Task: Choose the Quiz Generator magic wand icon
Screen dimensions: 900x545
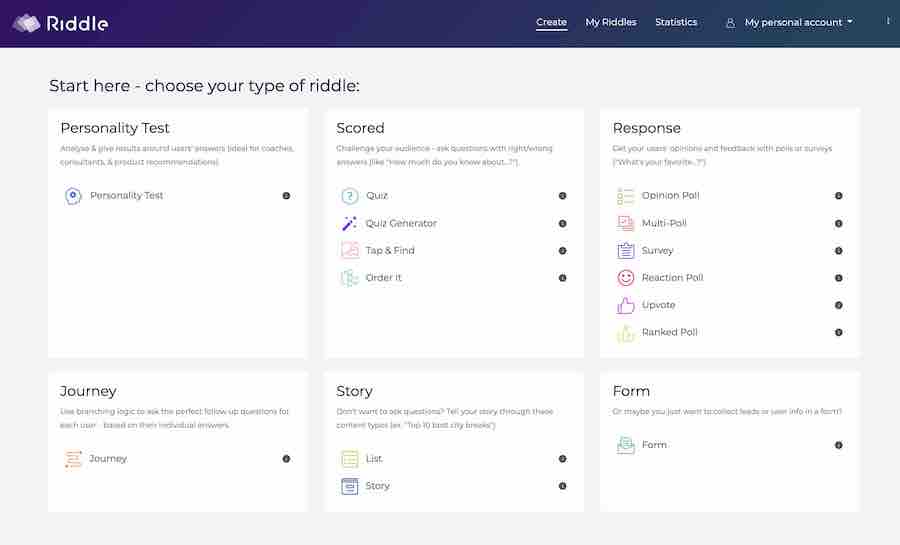Action: pyautogui.click(x=350, y=223)
